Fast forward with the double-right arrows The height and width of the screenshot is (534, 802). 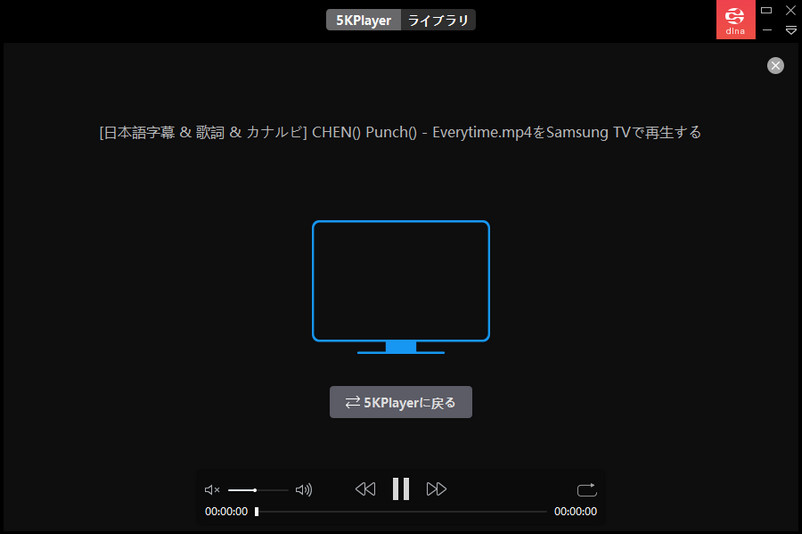[436, 489]
